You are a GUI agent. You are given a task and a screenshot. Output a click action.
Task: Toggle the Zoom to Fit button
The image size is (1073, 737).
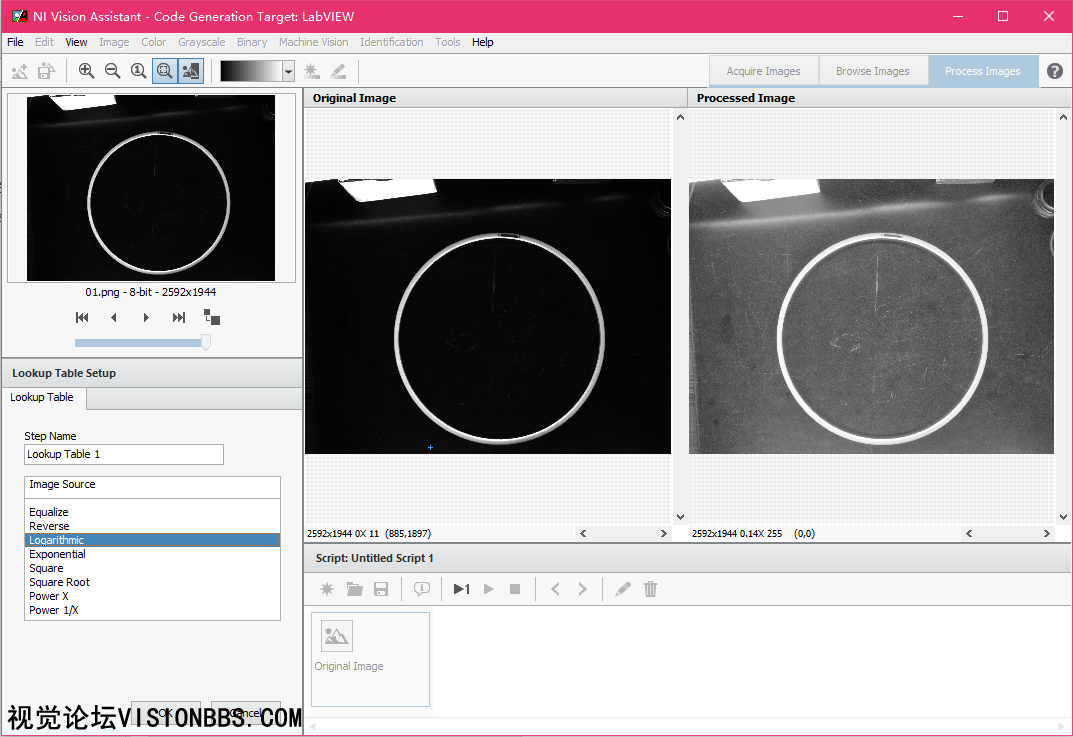tap(164, 71)
